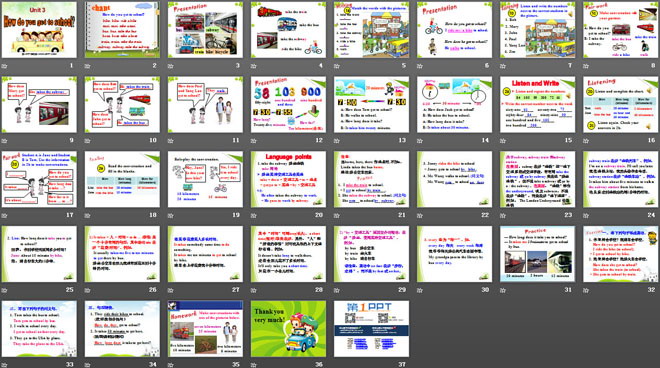Click the animation star icon under slide 31

pos(503,291)
